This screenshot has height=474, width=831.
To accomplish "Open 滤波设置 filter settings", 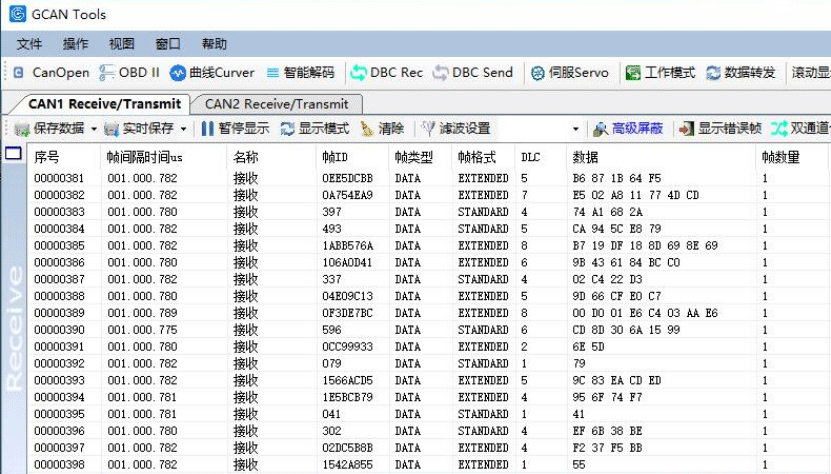I will coord(456,129).
